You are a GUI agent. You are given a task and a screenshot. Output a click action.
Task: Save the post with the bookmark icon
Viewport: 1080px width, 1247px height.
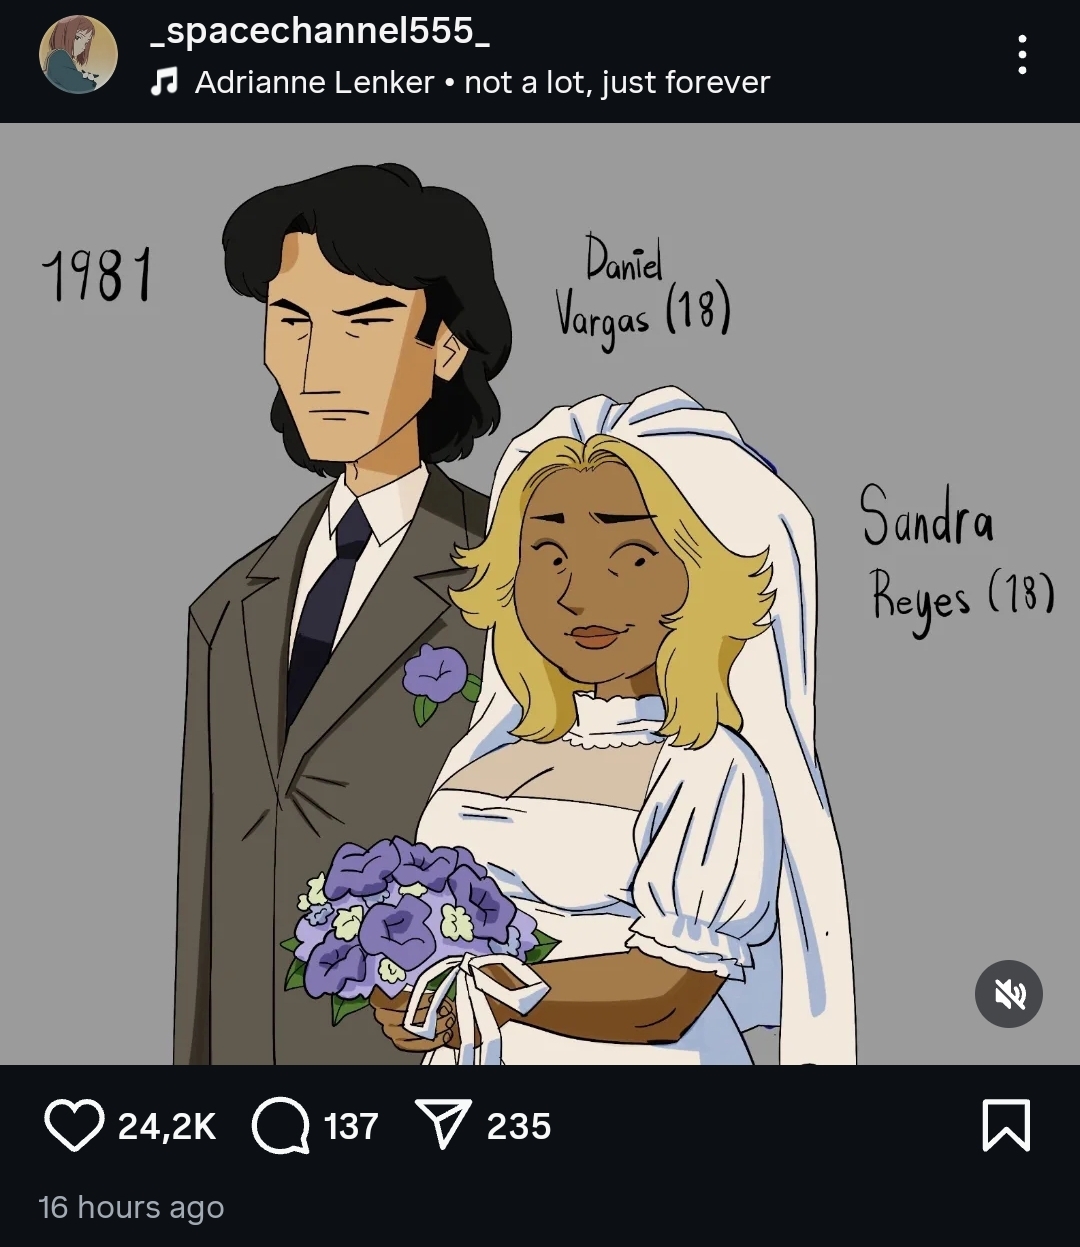pos(1006,1126)
